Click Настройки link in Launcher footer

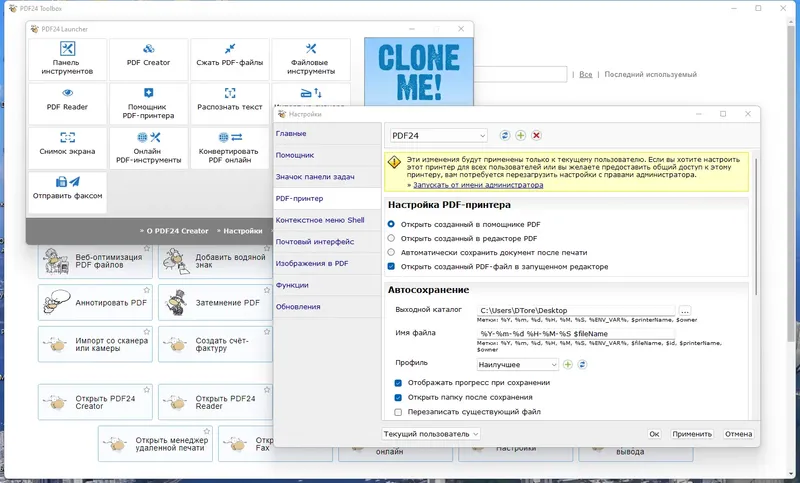click(243, 231)
